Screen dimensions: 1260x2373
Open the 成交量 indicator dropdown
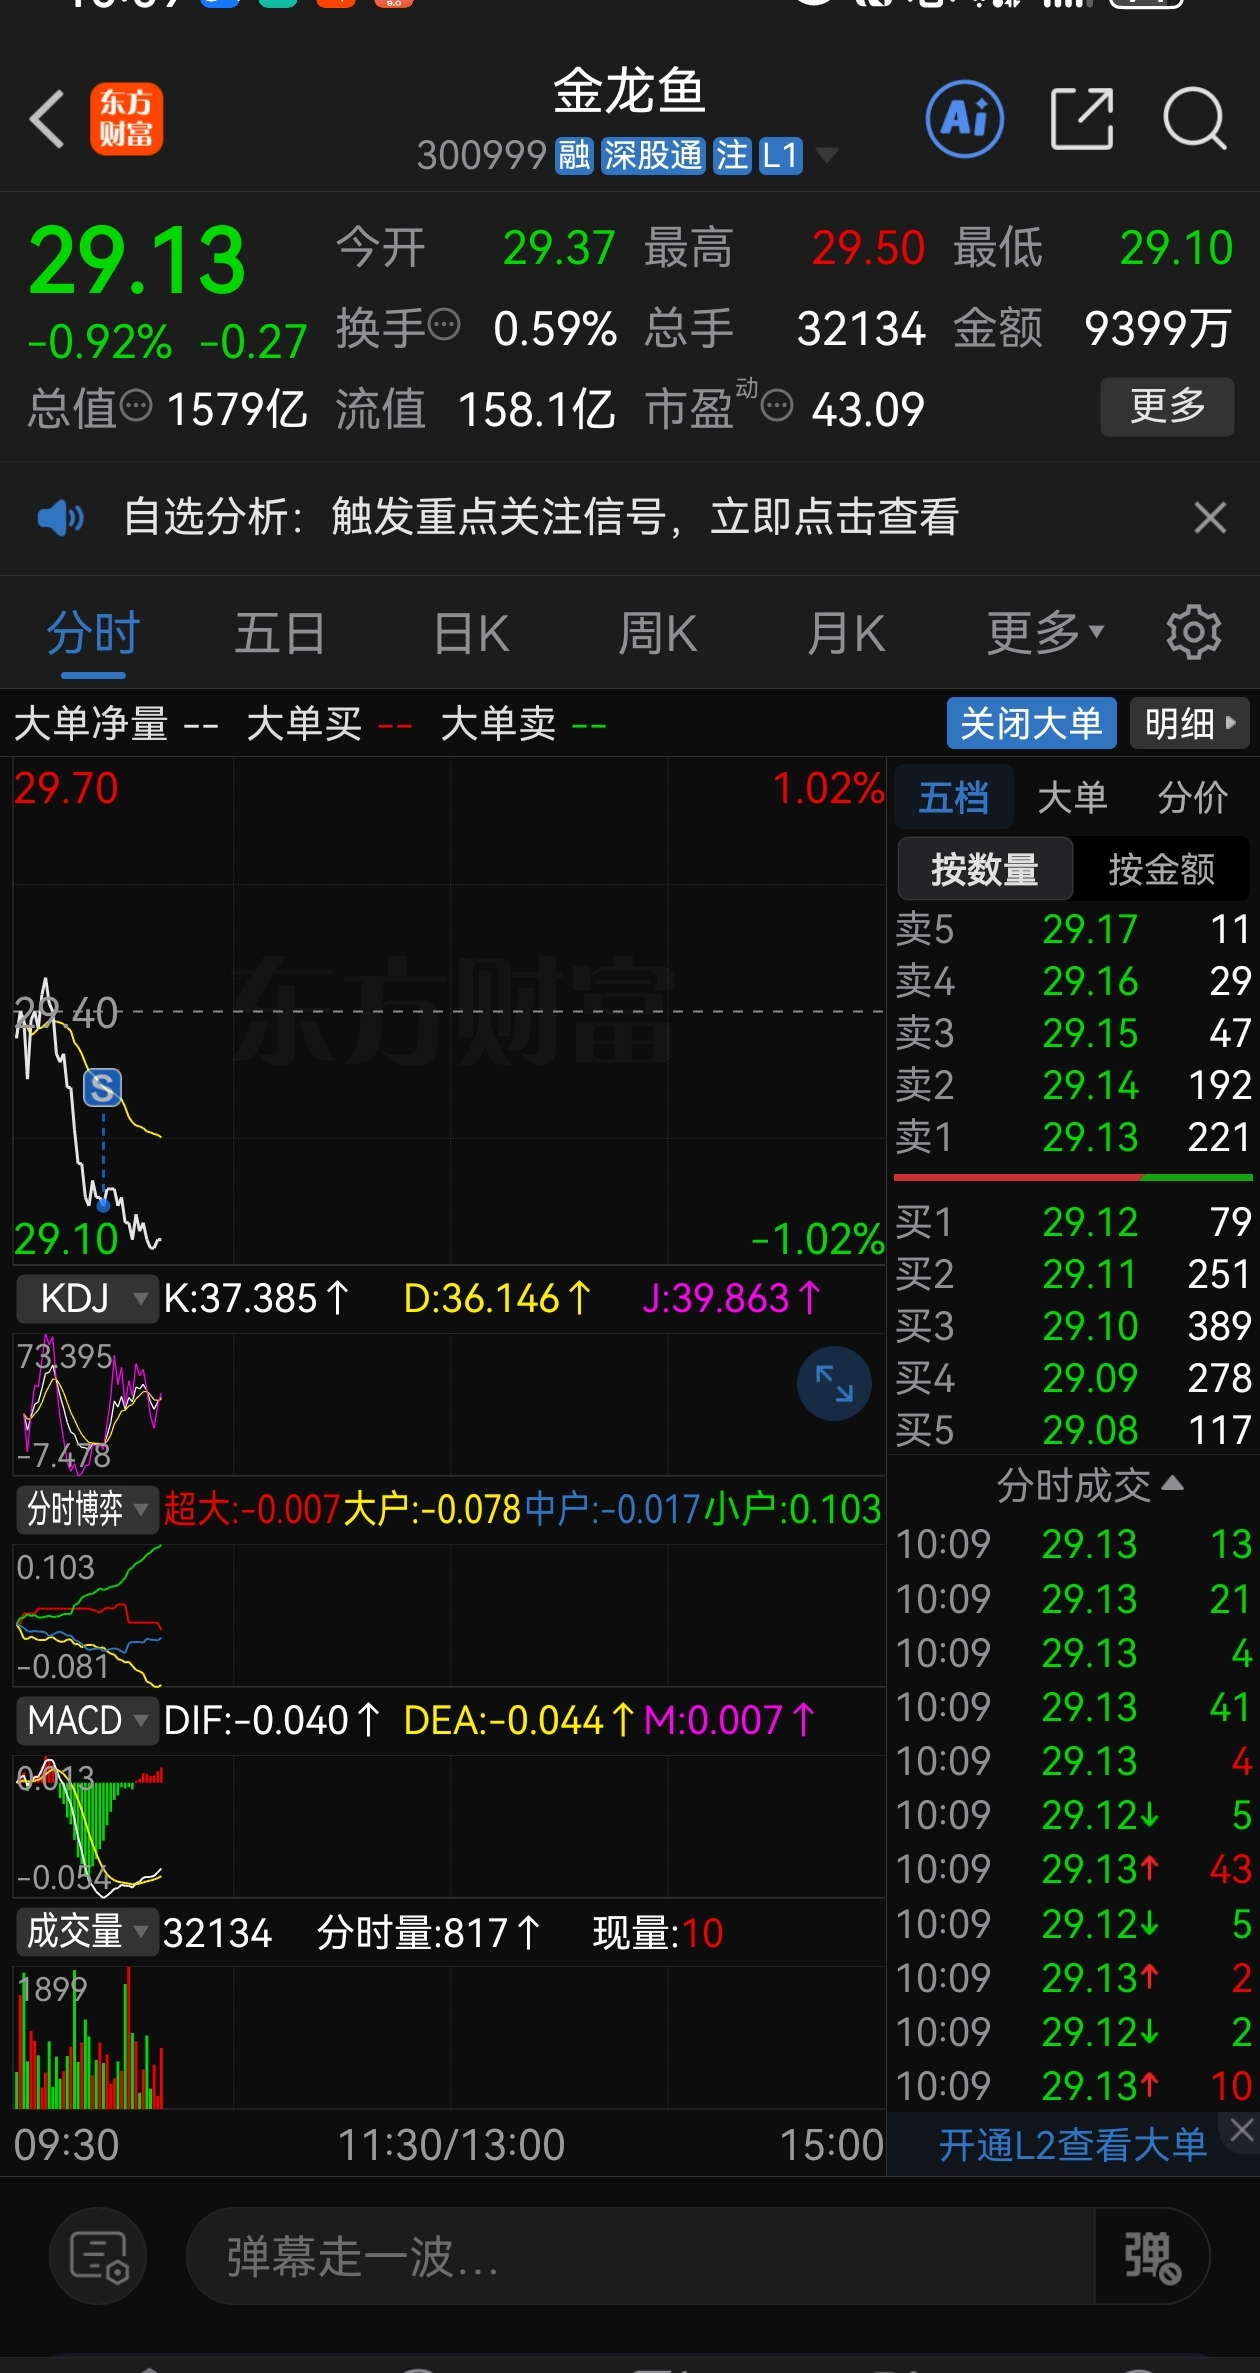coord(88,1931)
